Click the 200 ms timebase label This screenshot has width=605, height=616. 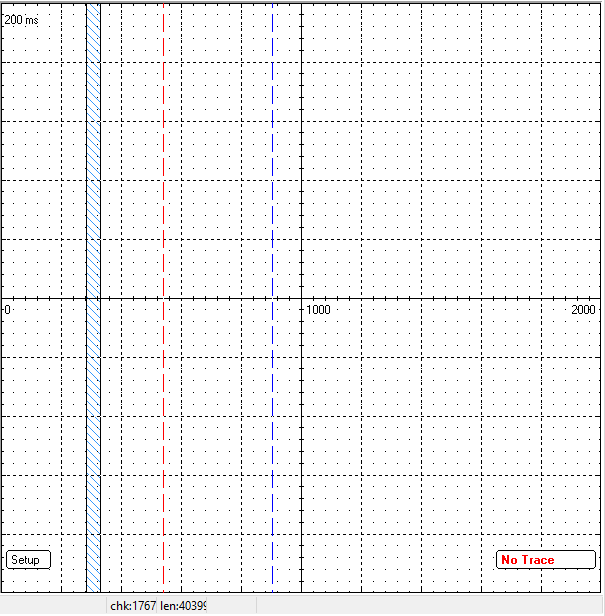pyautogui.click(x=22, y=20)
